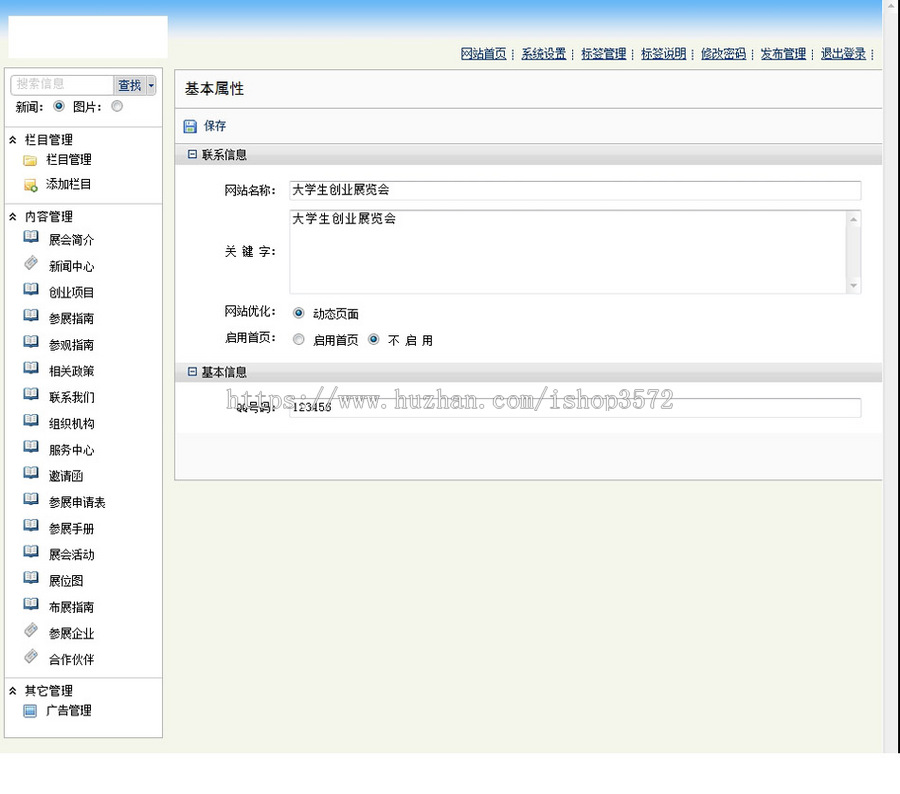Click the tag icon beside 参展企业
The height and width of the screenshot is (794, 900).
(x=31, y=630)
